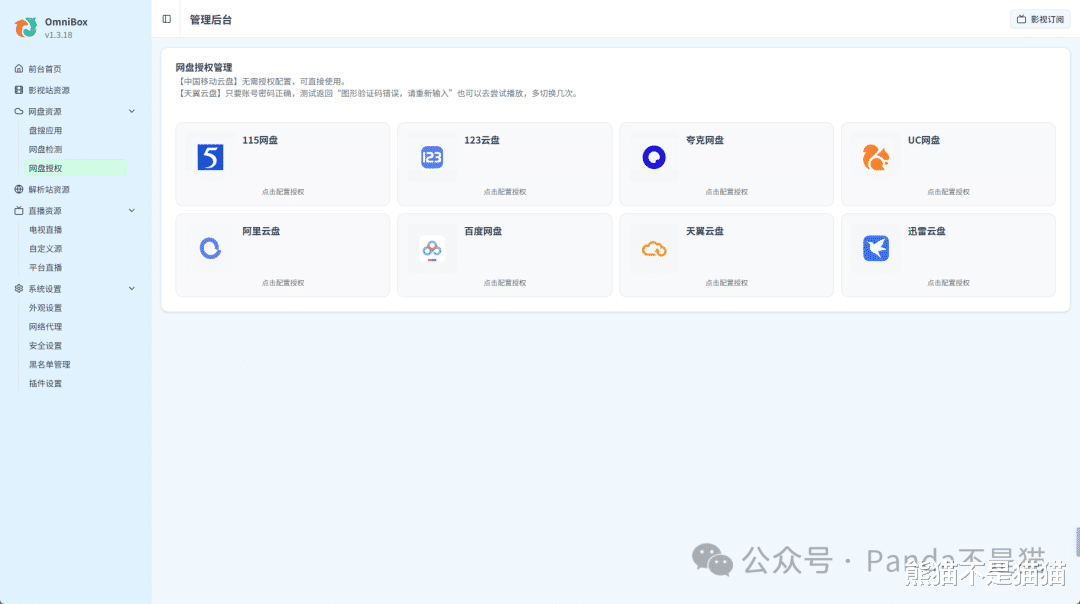Click the 夸克网盘 logo icon

(x=654, y=158)
